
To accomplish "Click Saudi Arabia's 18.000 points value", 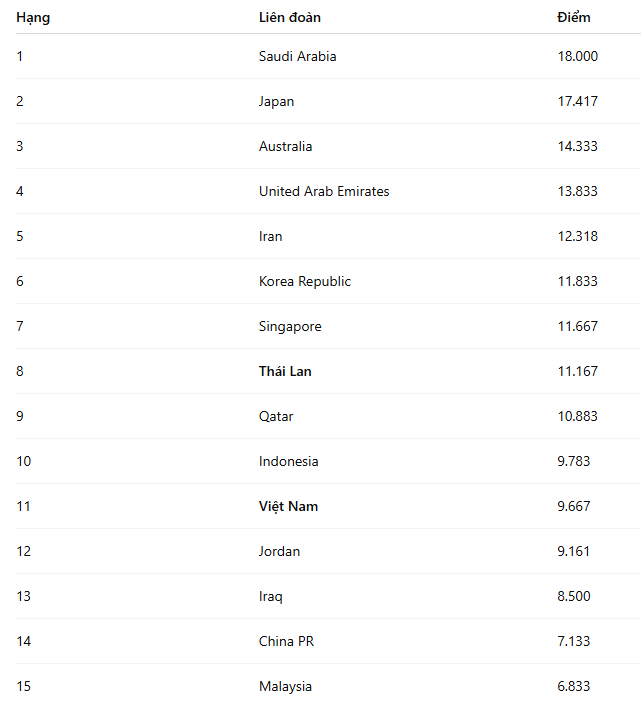I will [578, 56].
